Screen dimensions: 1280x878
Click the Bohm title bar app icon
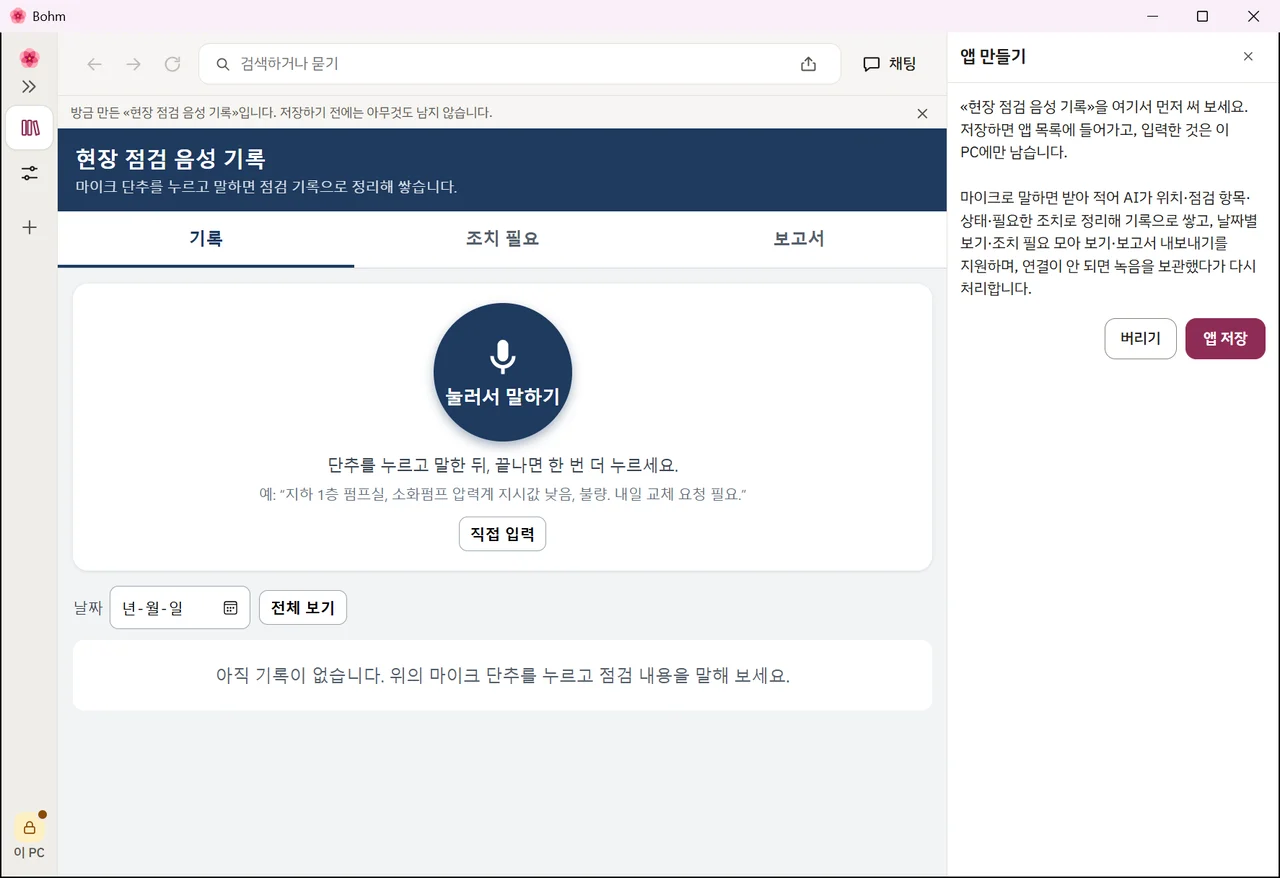point(17,16)
